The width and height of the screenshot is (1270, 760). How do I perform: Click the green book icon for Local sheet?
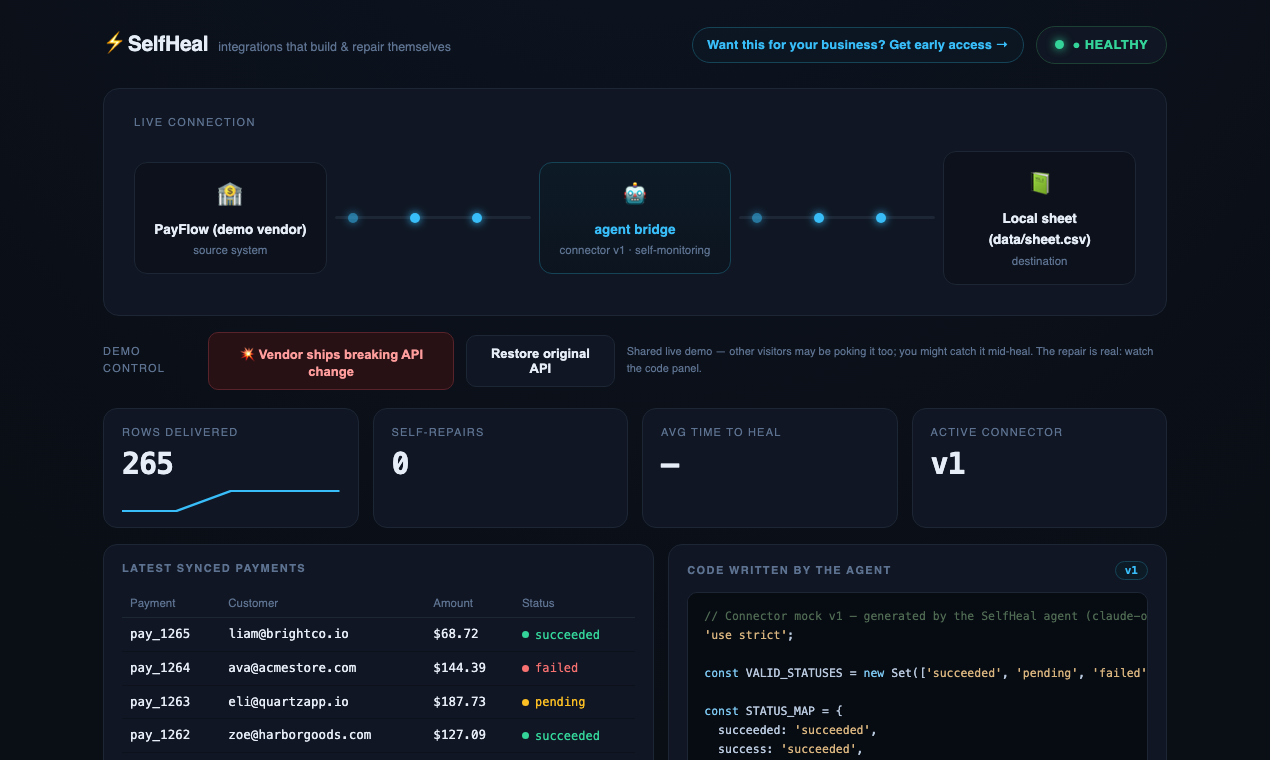[1040, 183]
